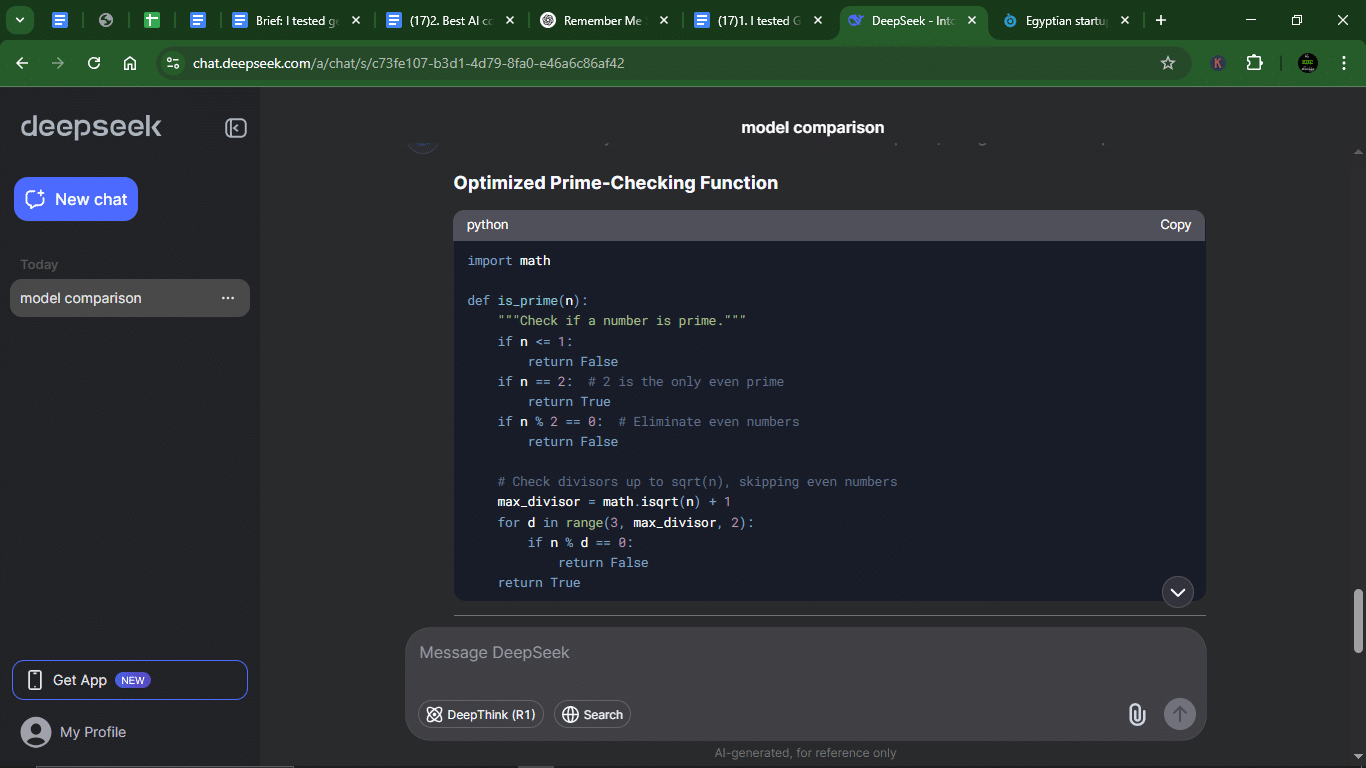
Task: Click the 'model comparison' chat title header
Action: click(812, 127)
